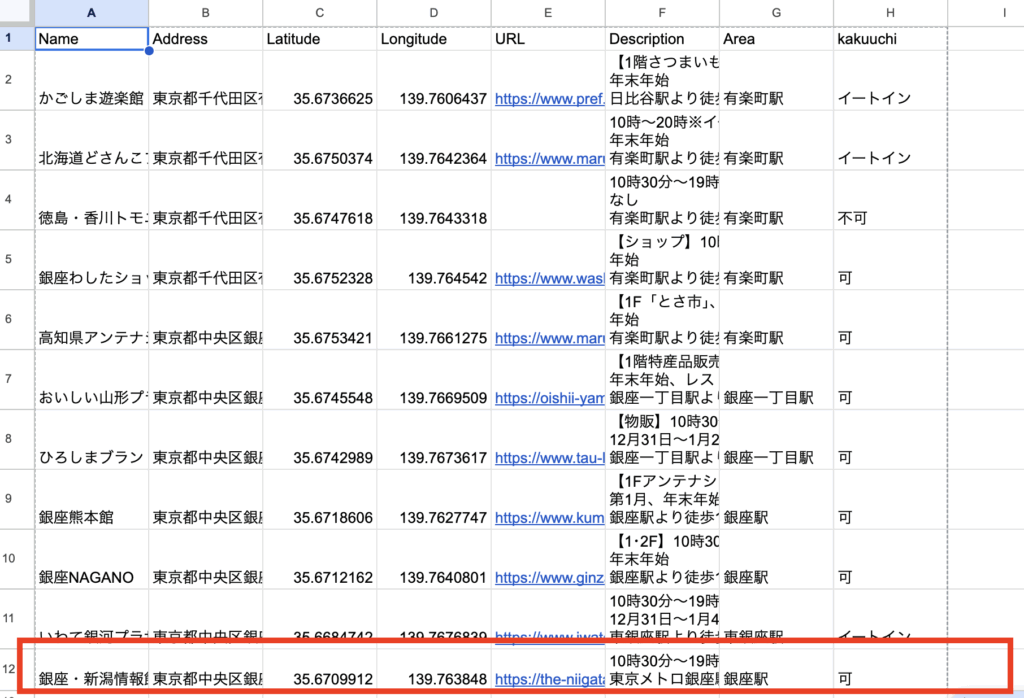
Task: Select column D header
Action: pyautogui.click(x=433, y=12)
